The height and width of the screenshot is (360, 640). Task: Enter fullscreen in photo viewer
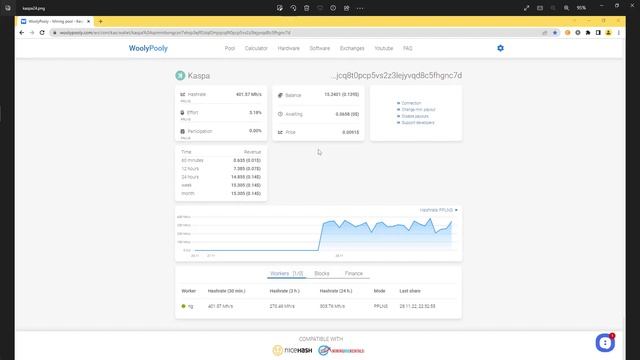click(x=527, y=8)
